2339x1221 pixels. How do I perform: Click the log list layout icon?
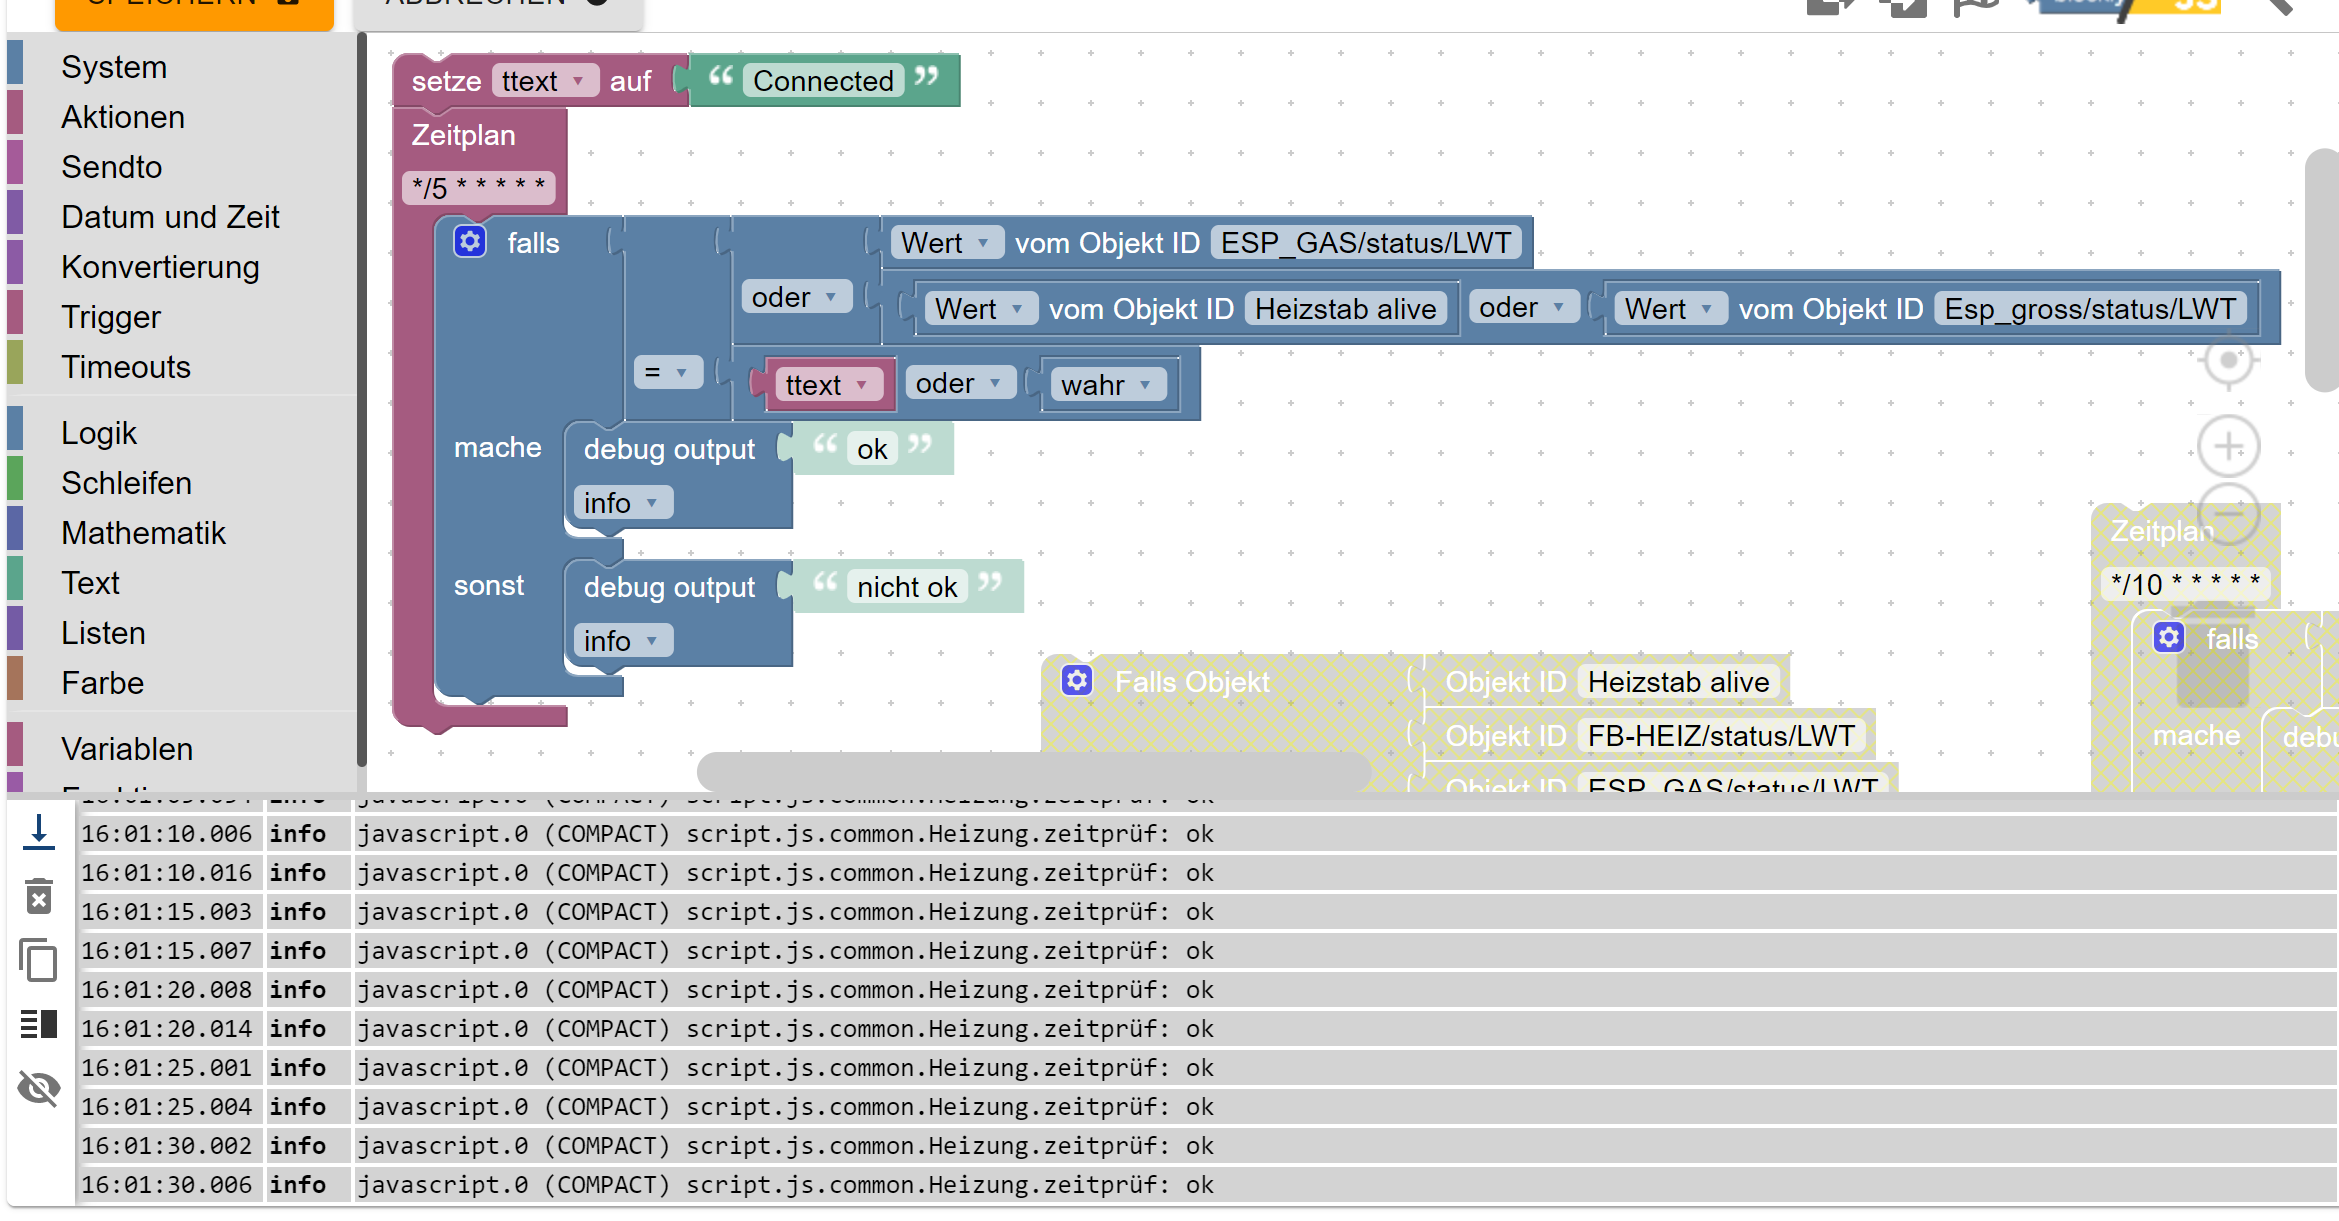(38, 1024)
